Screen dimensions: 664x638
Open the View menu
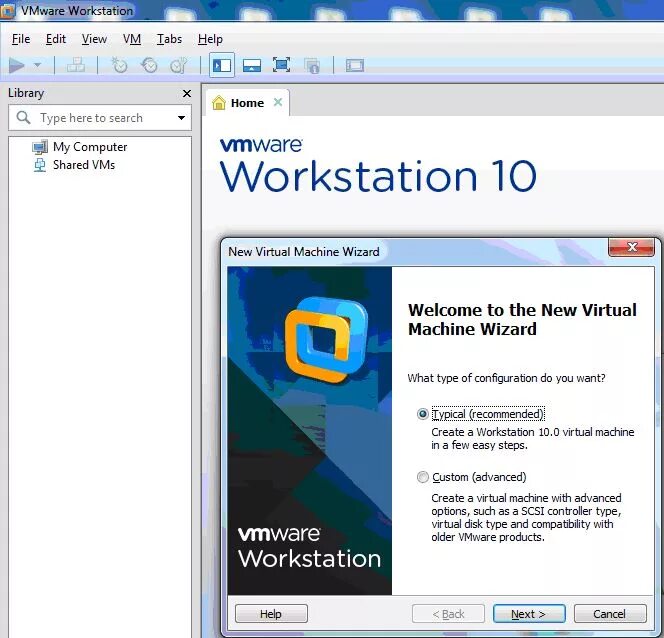coord(94,39)
